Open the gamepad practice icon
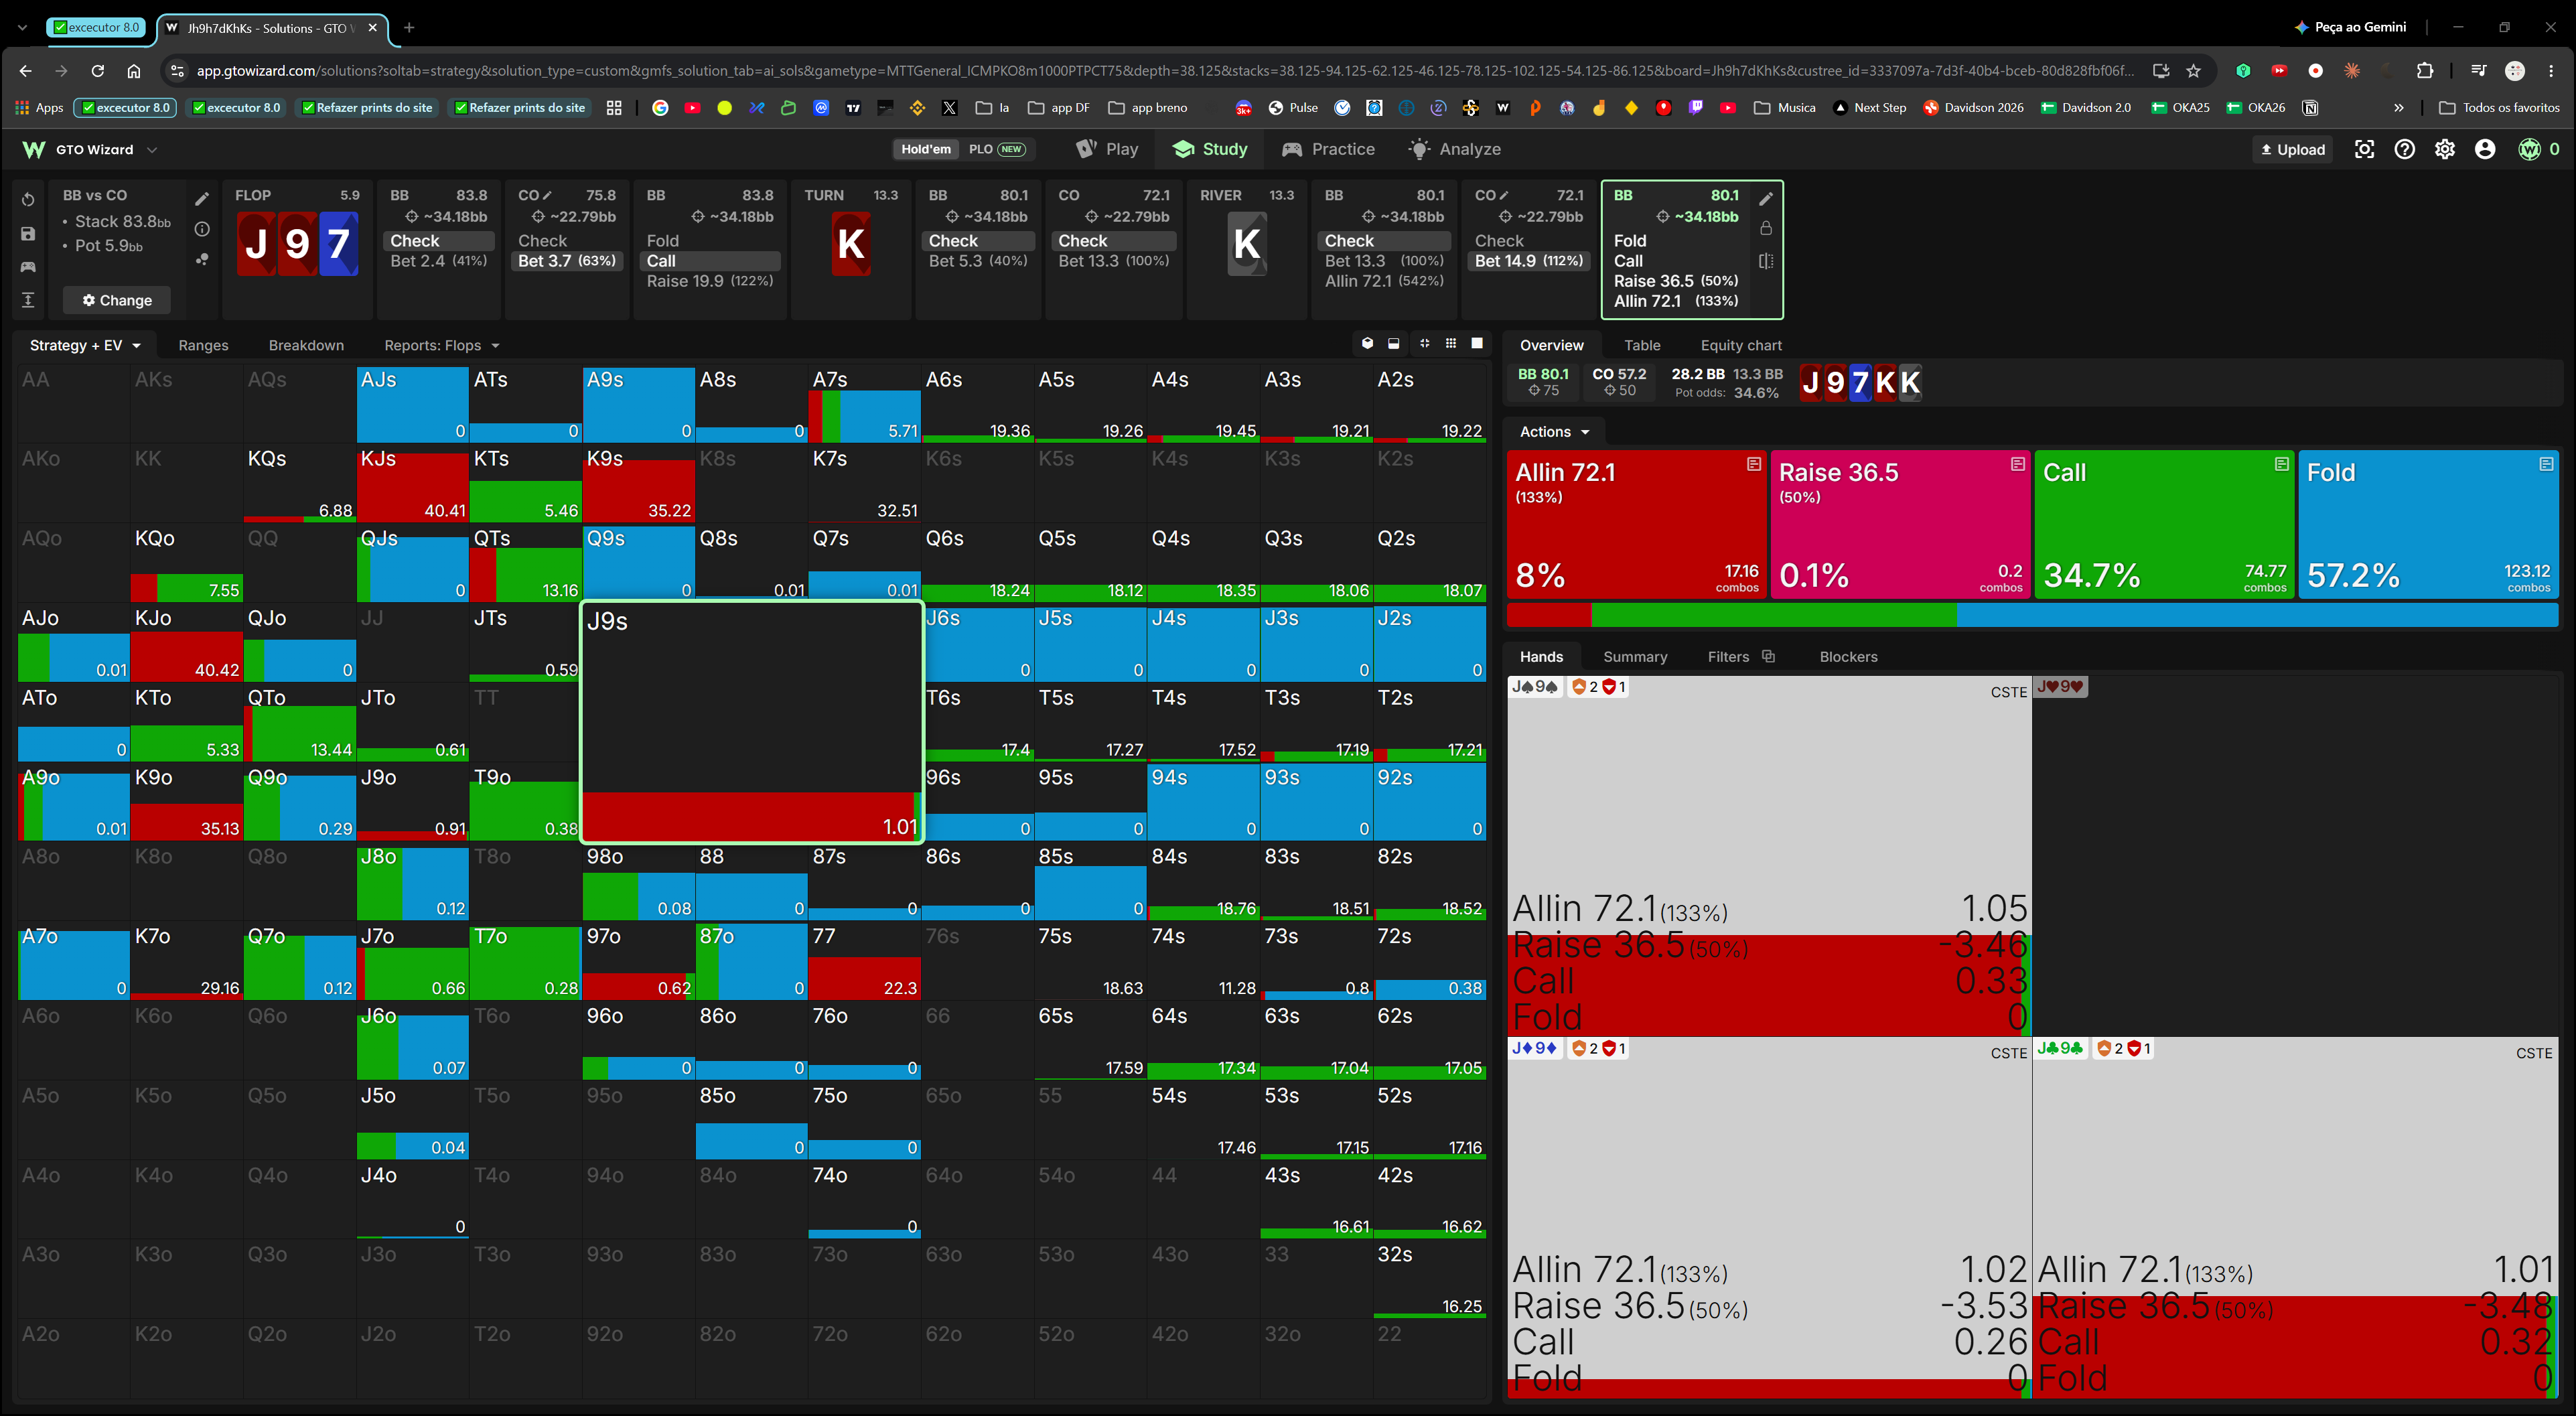2576x1416 pixels. (28, 267)
